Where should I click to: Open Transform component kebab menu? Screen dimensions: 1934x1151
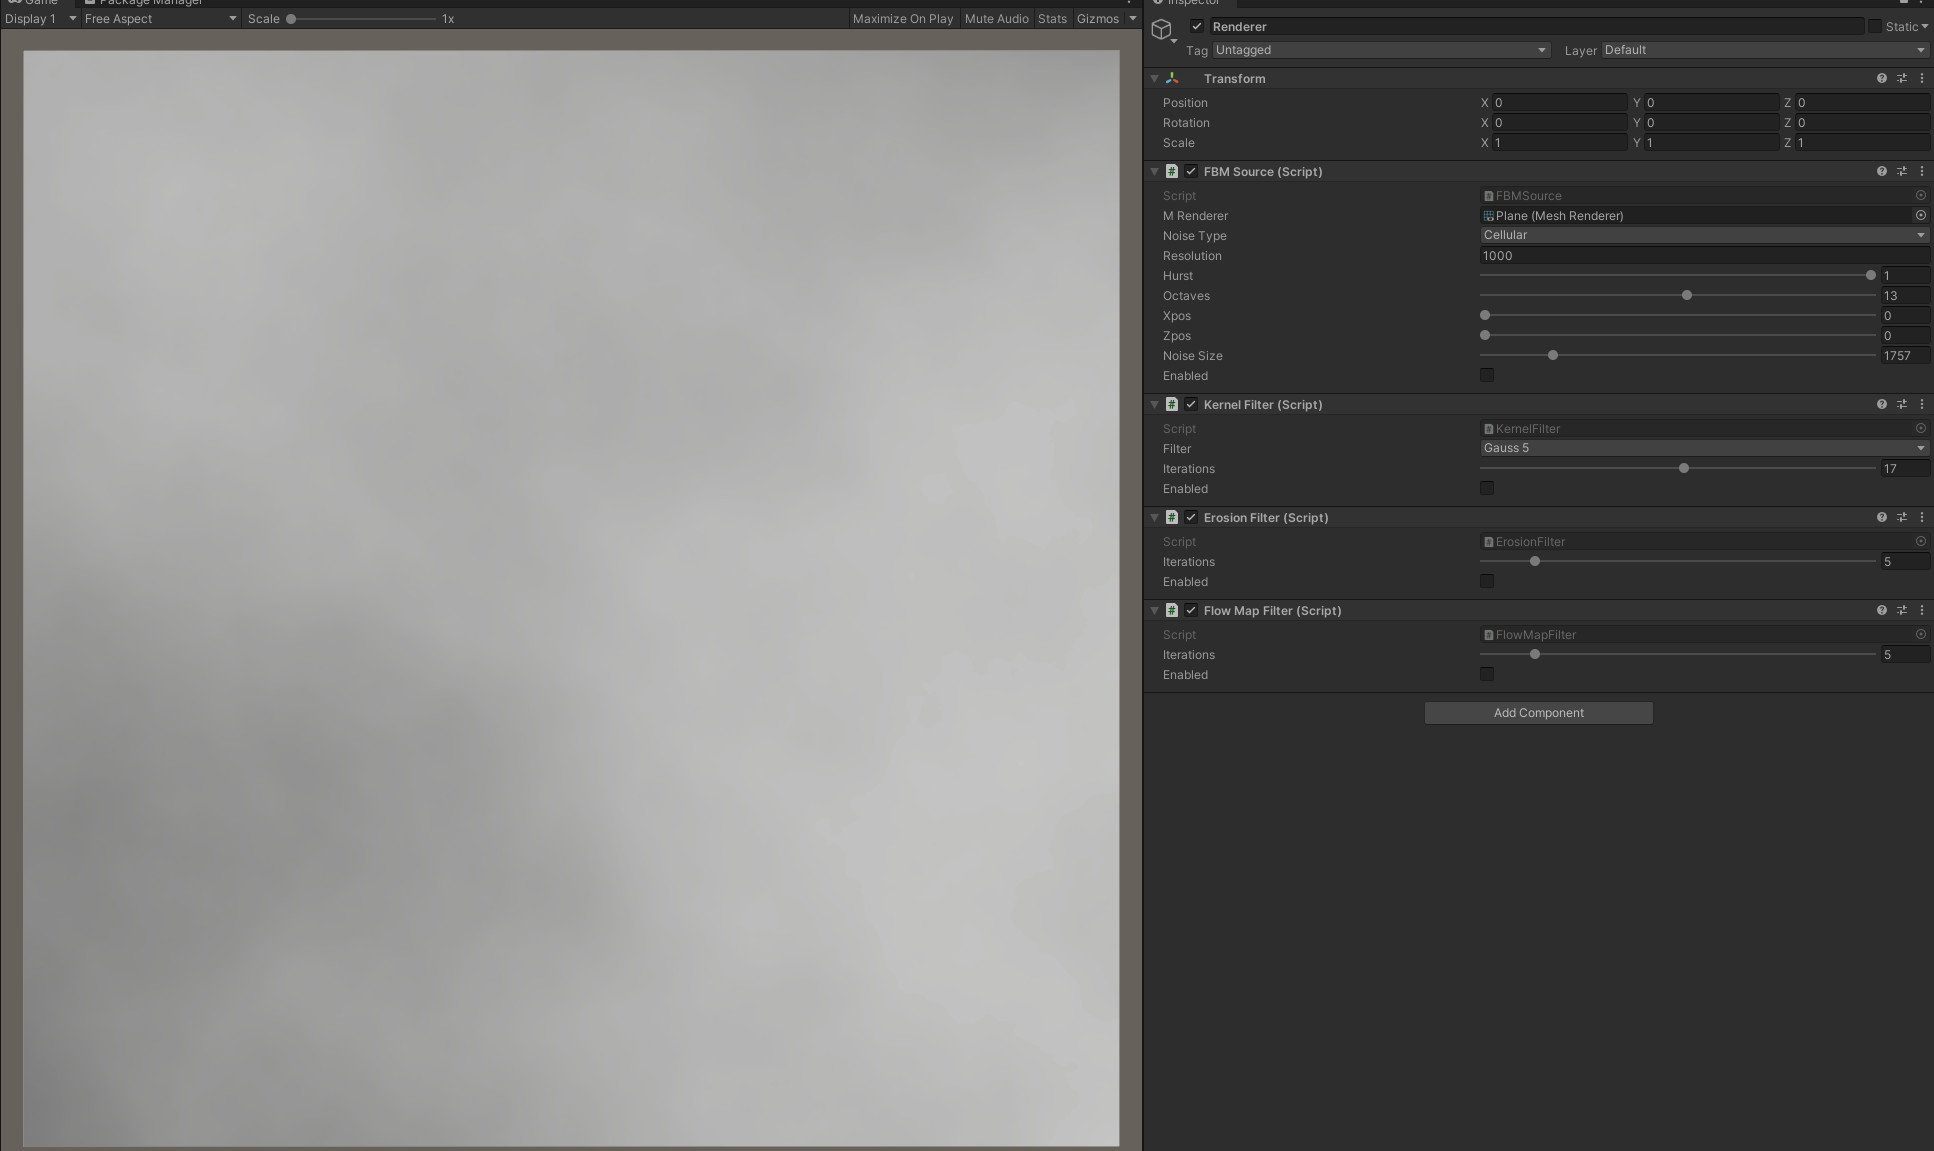(1921, 79)
